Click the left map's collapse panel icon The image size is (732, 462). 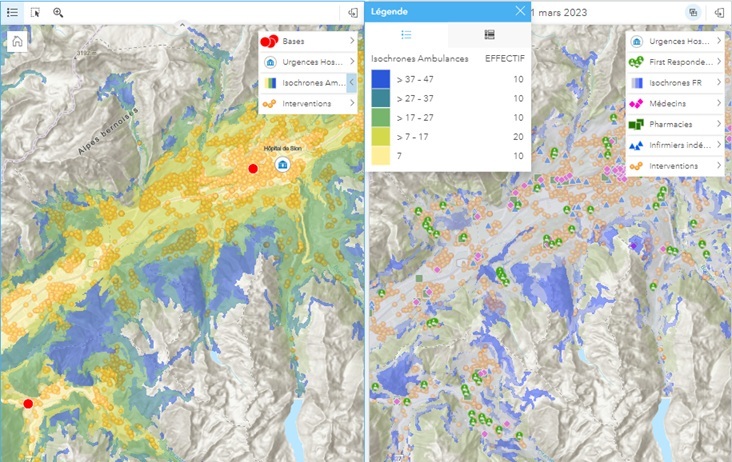pos(353,13)
